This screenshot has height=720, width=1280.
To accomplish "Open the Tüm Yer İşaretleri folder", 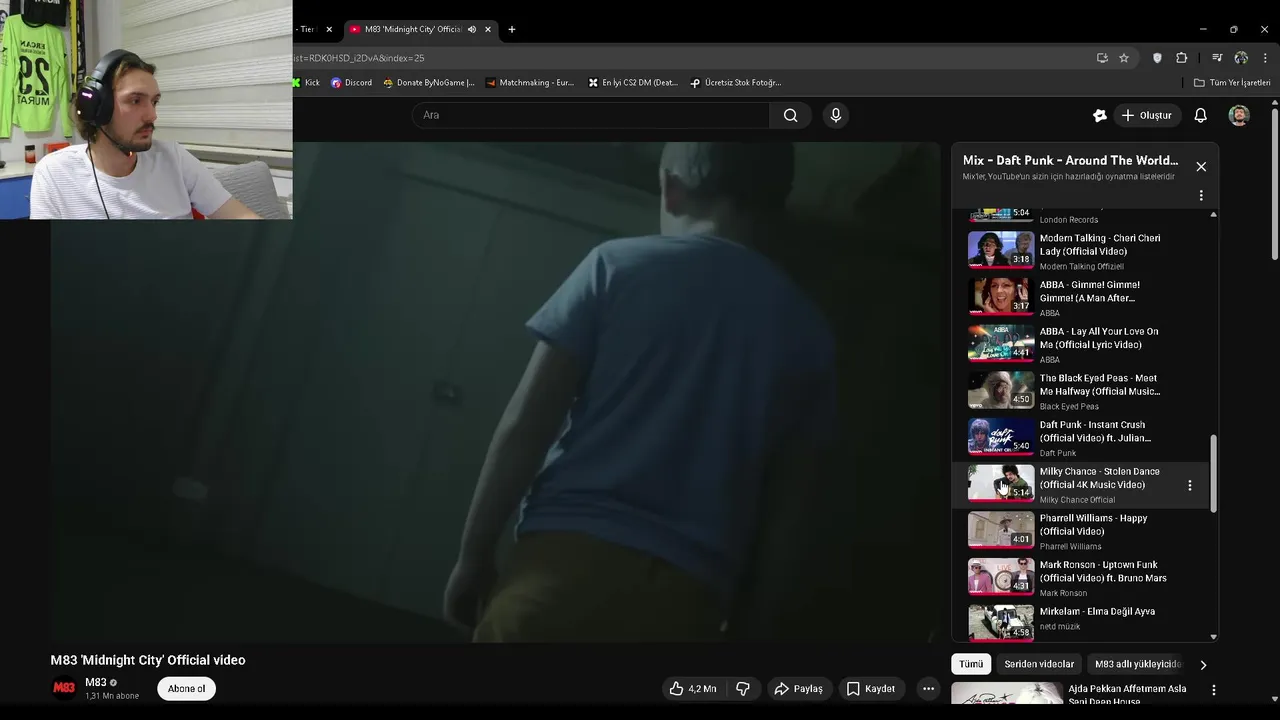I will tap(1232, 83).
